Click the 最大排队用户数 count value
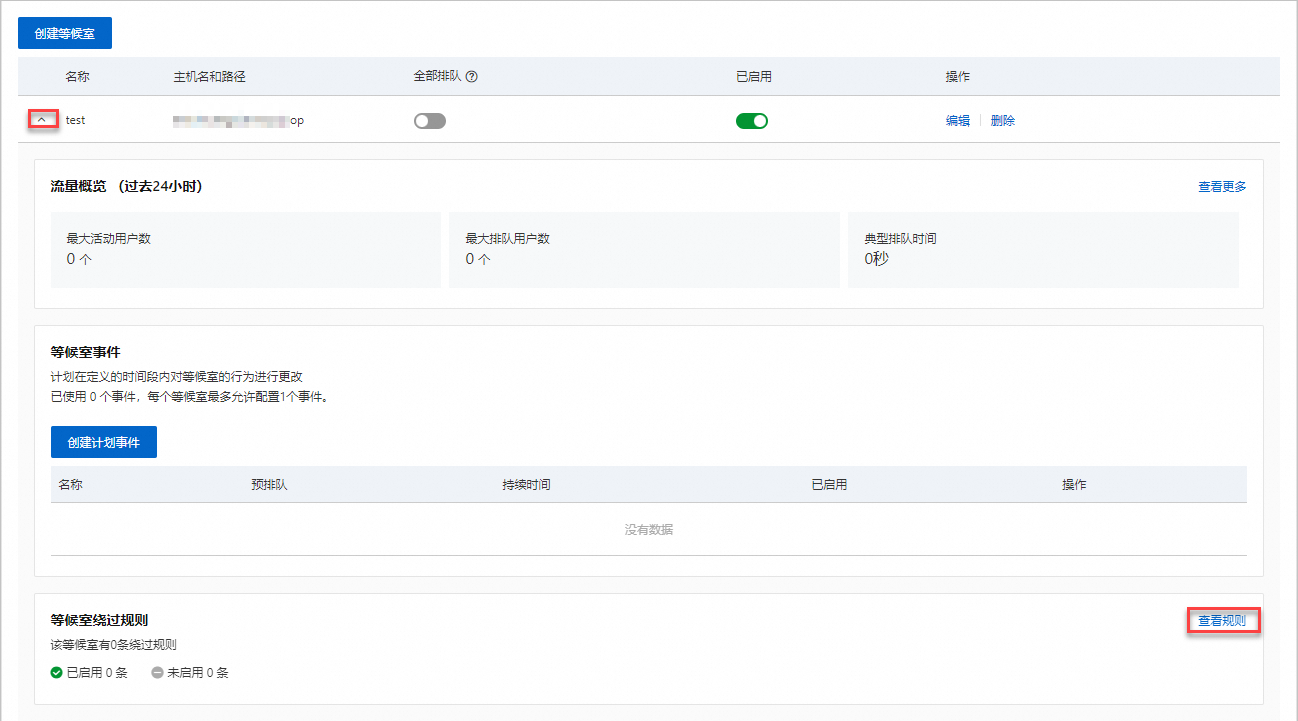 [478, 259]
